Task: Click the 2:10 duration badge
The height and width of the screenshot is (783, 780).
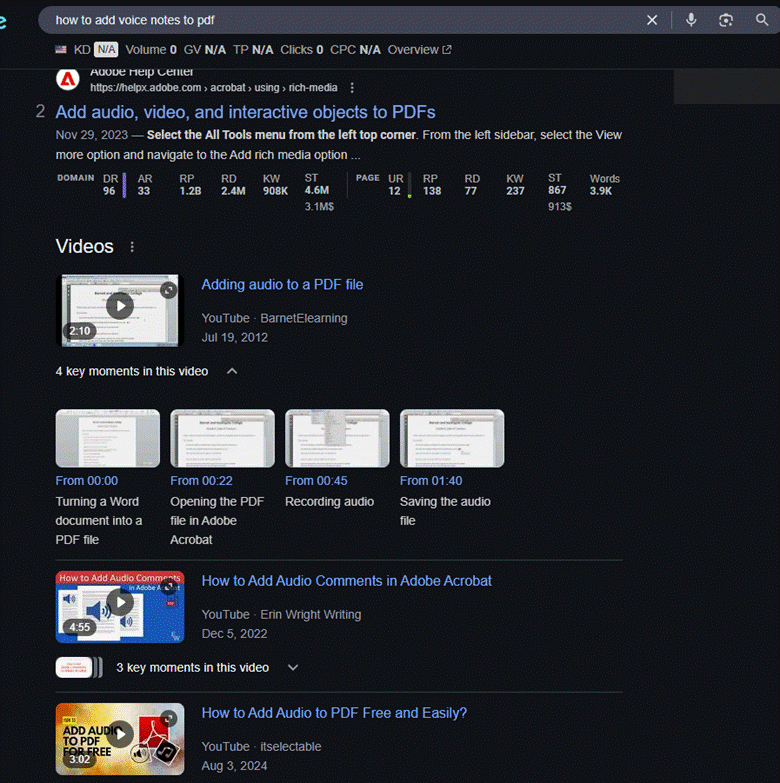Action: coord(79,331)
